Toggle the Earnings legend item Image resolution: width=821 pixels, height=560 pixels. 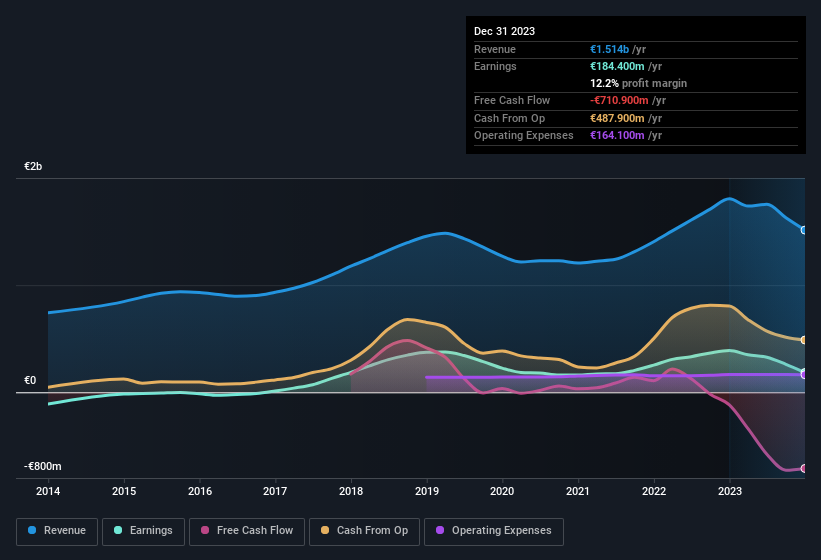tap(143, 531)
